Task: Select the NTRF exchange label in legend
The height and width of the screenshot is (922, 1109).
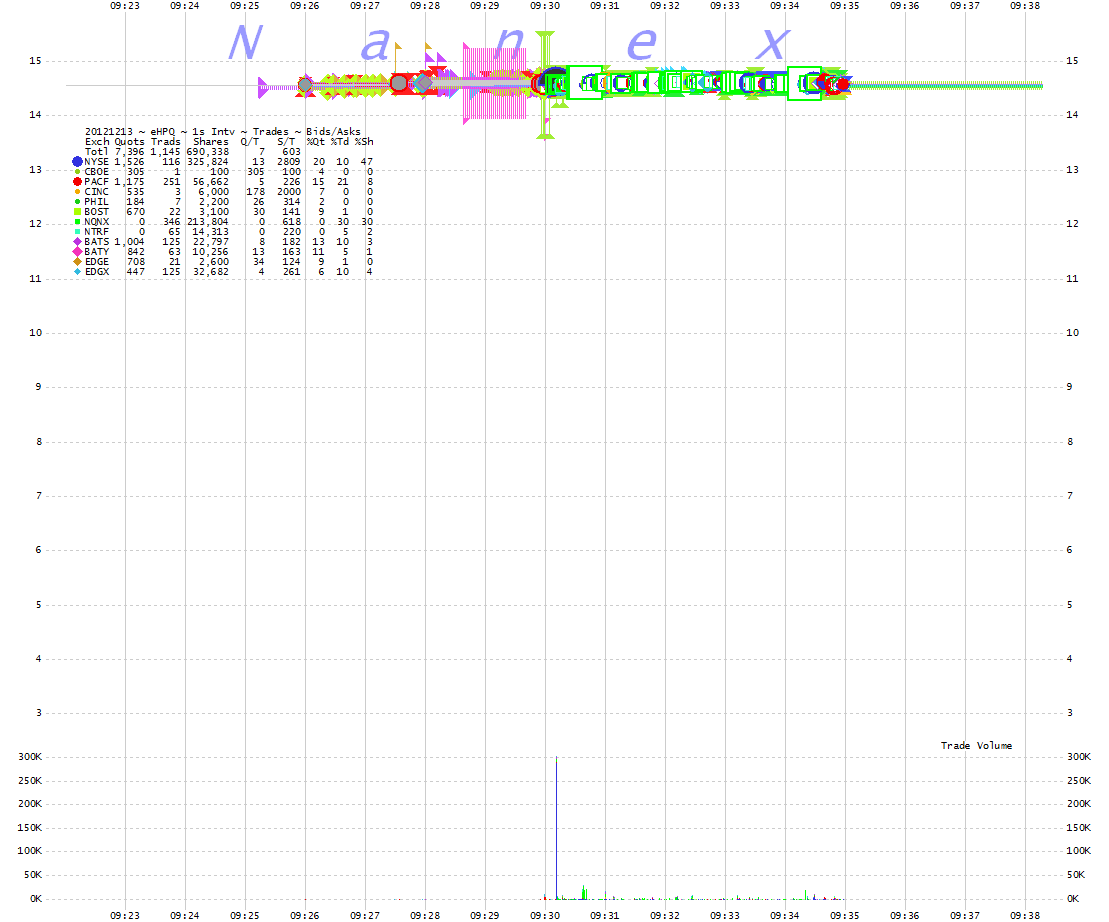Action: (x=97, y=232)
